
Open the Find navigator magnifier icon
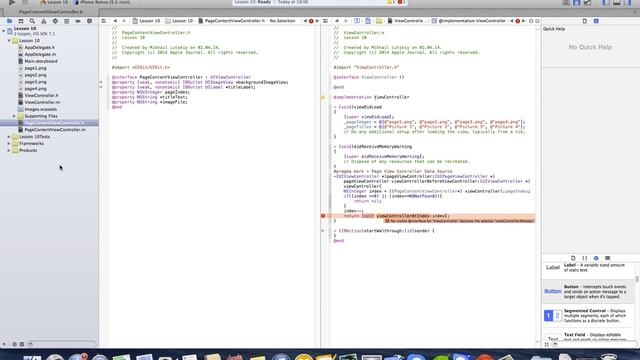(x=32, y=21)
